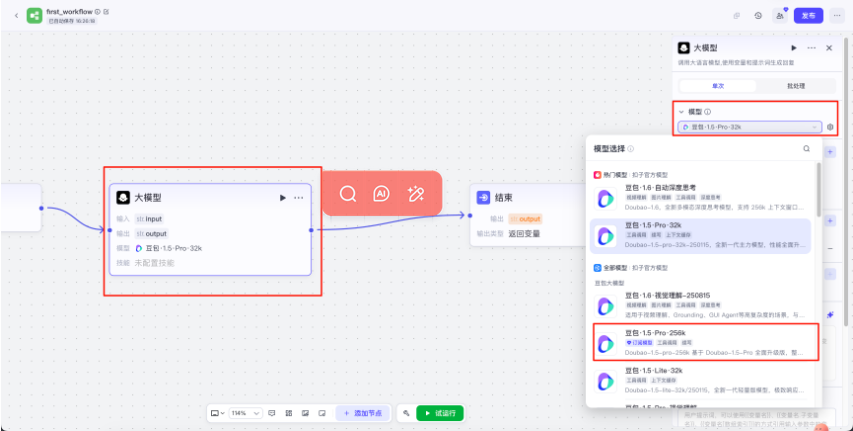Open the top bar more options menu

pyautogui.click(x=837, y=16)
